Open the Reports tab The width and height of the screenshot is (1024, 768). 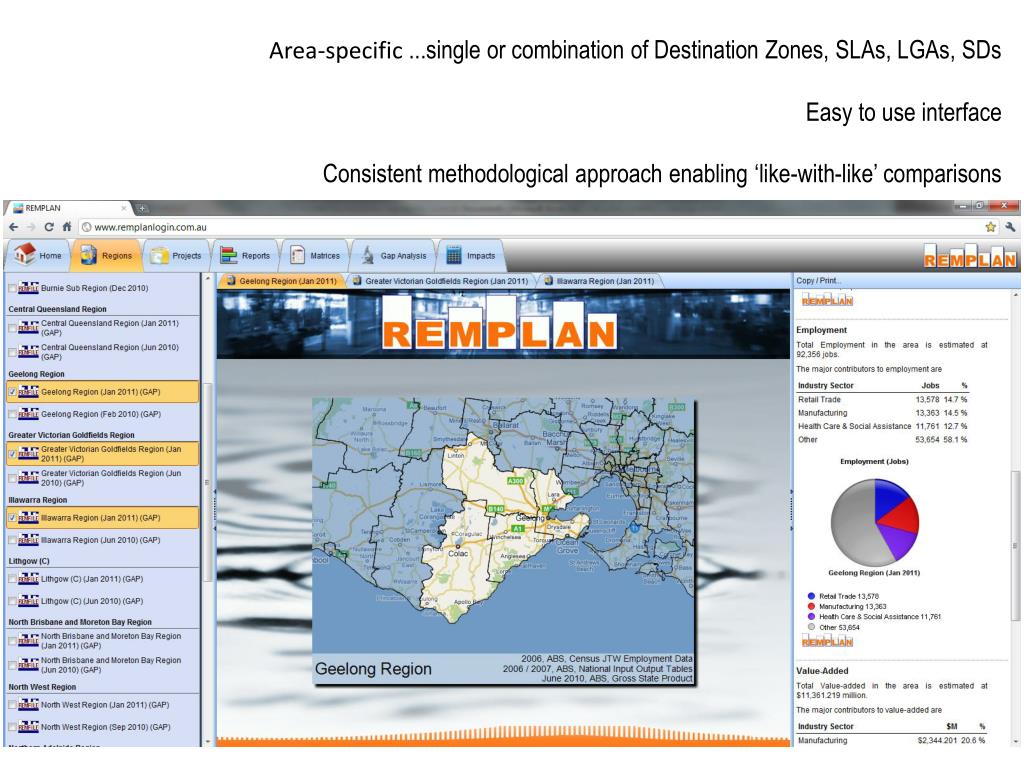[246, 255]
